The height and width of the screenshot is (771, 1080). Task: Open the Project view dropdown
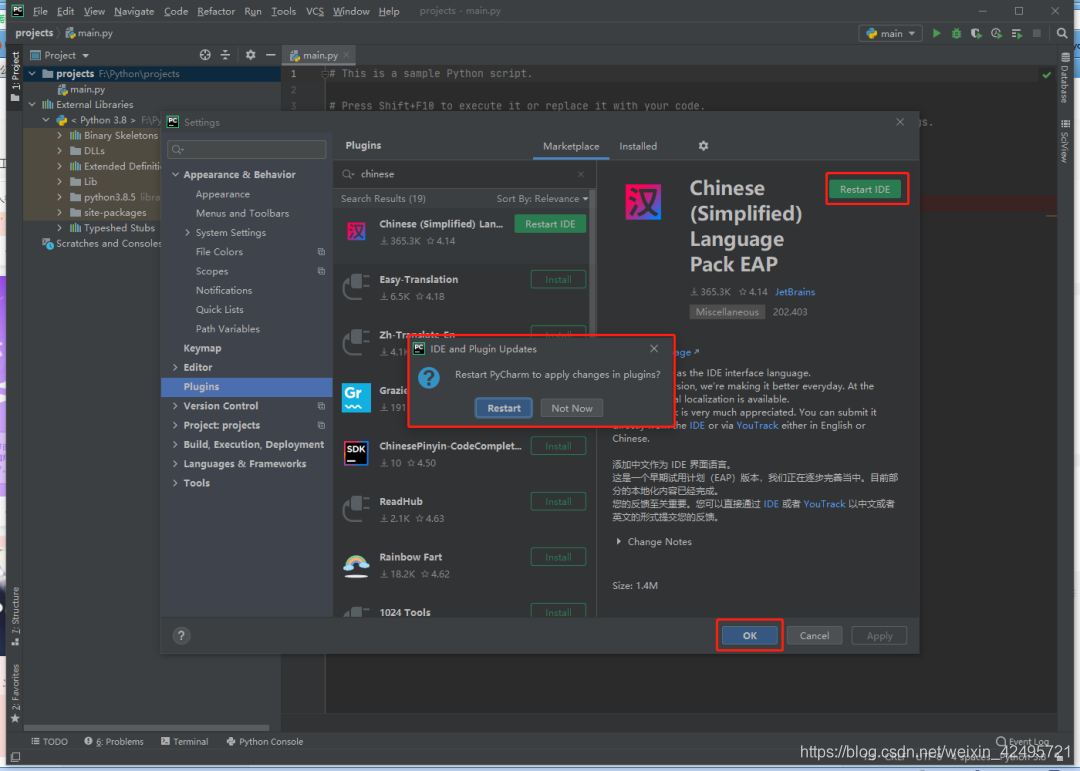60,55
